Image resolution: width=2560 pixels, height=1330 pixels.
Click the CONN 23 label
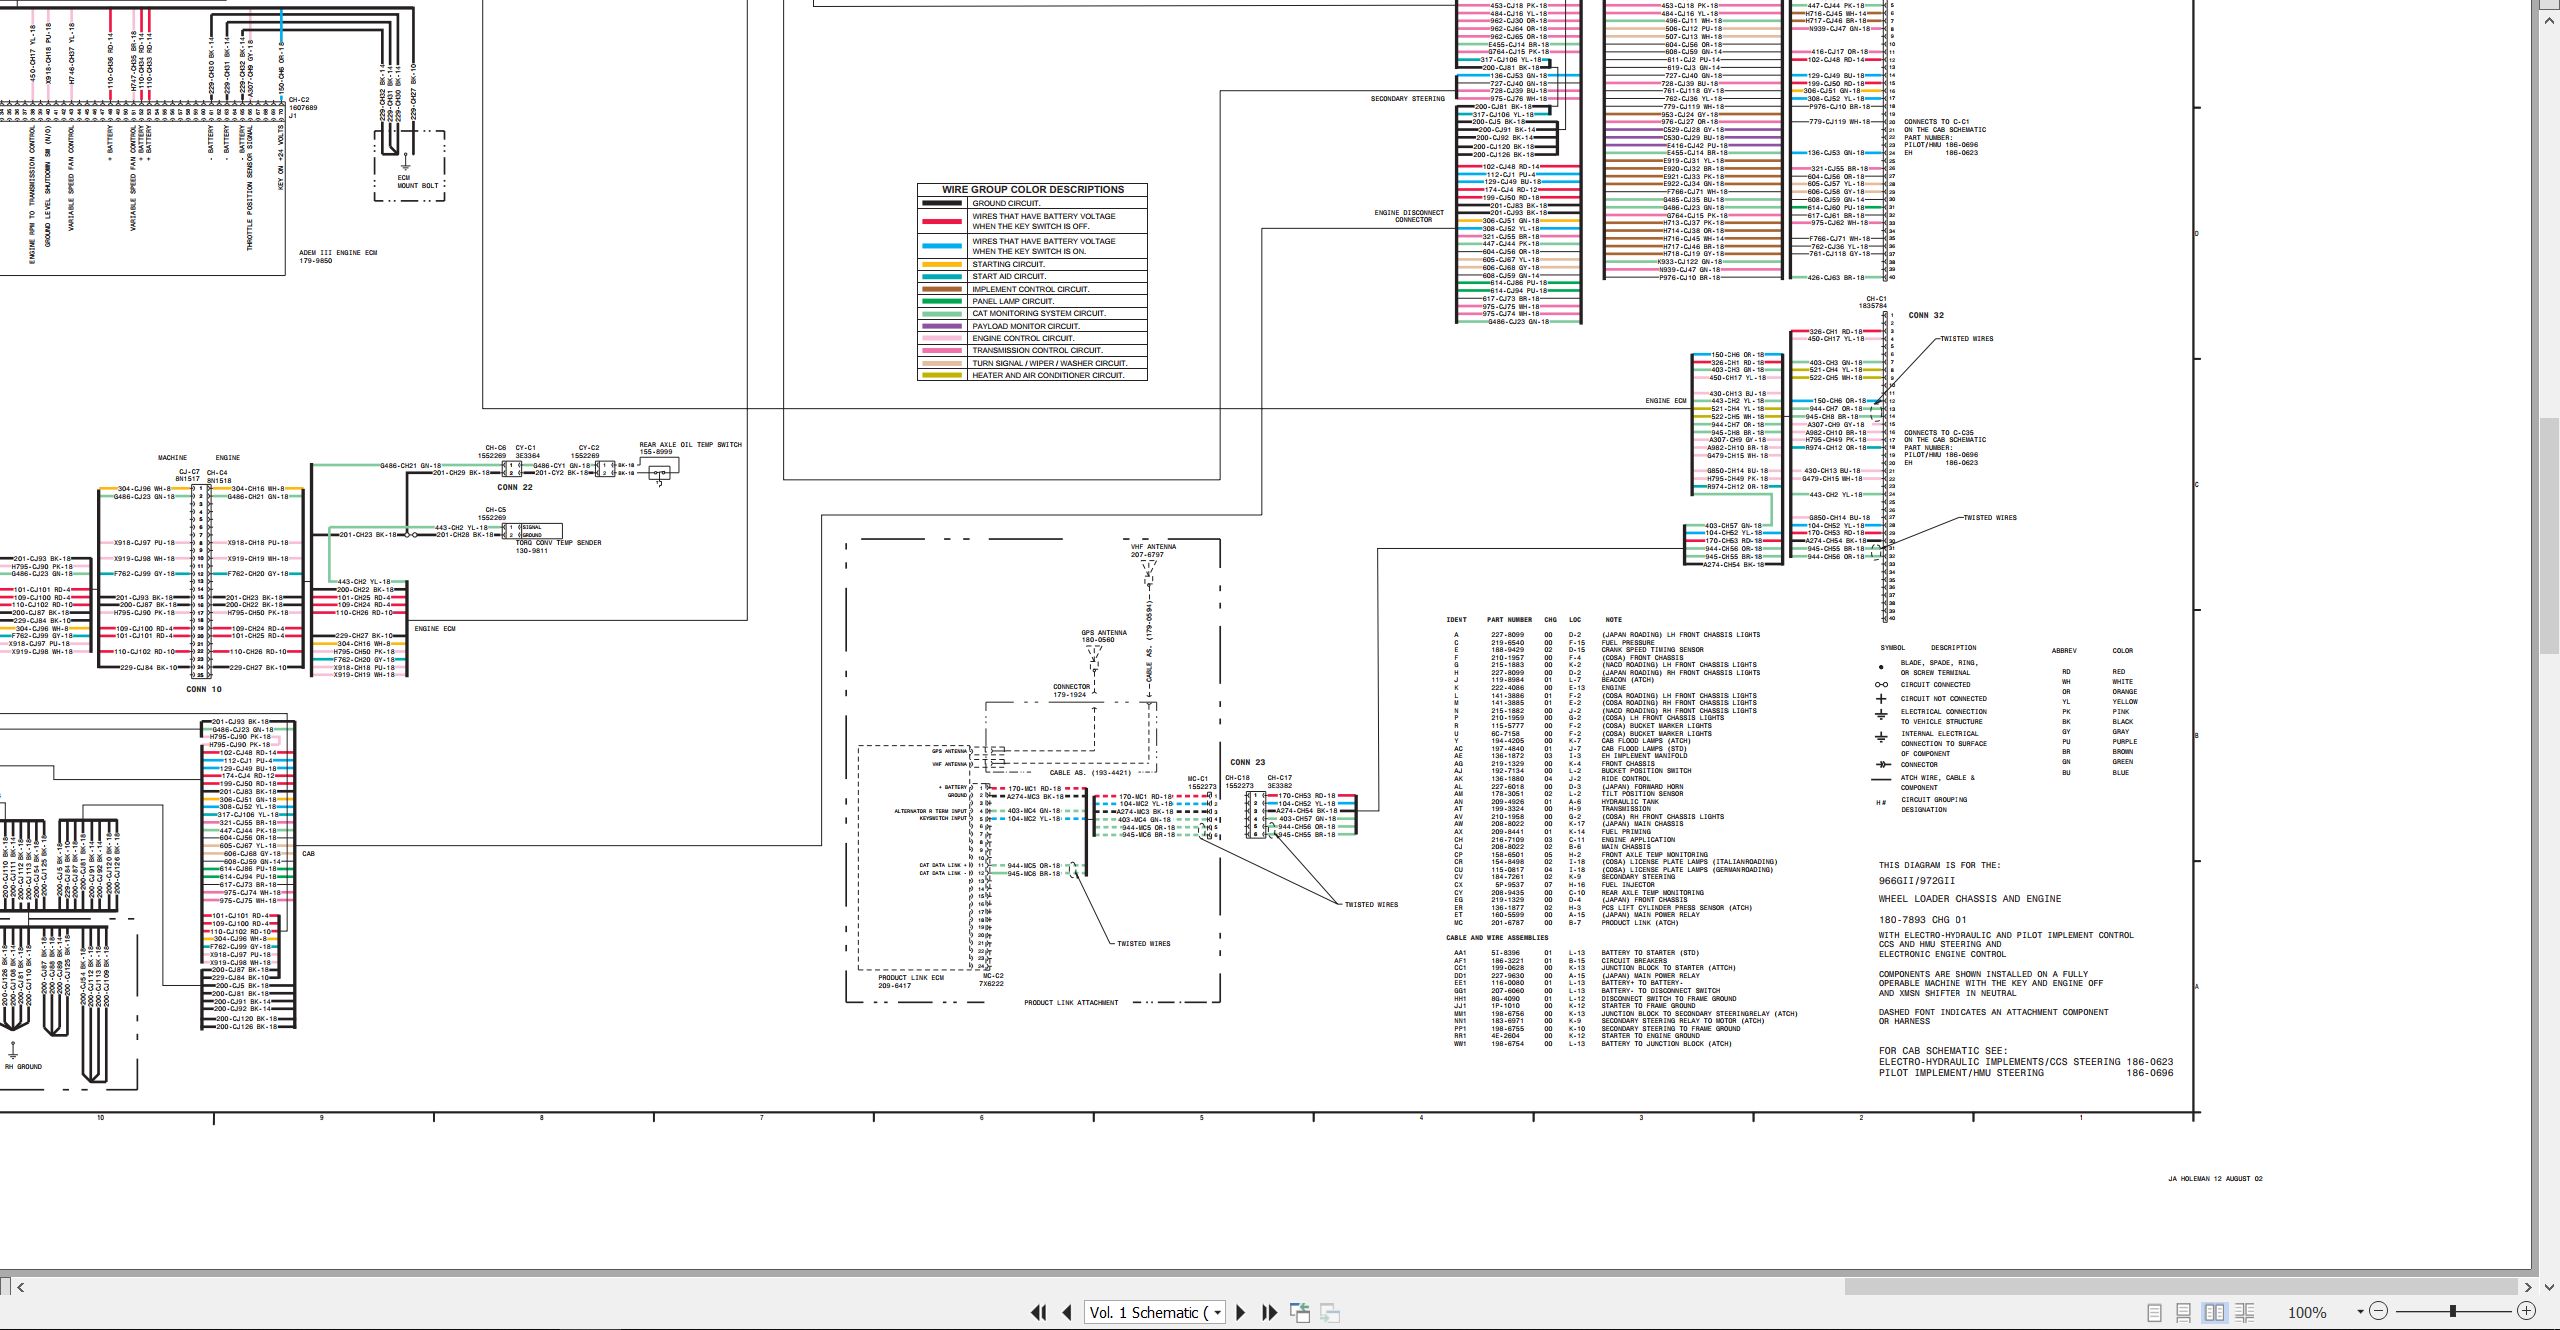[x=1247, y=762]
